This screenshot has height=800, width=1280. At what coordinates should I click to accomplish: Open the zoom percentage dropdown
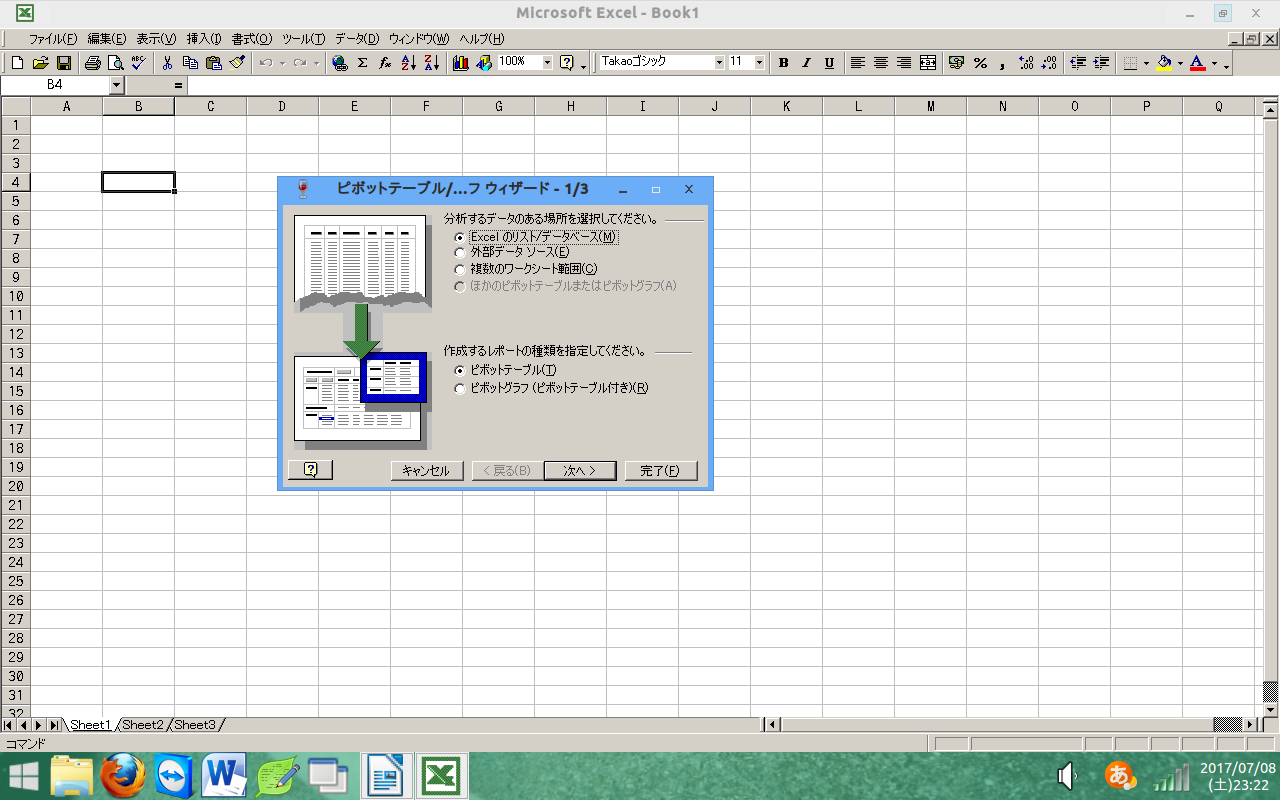pos(547,63)
